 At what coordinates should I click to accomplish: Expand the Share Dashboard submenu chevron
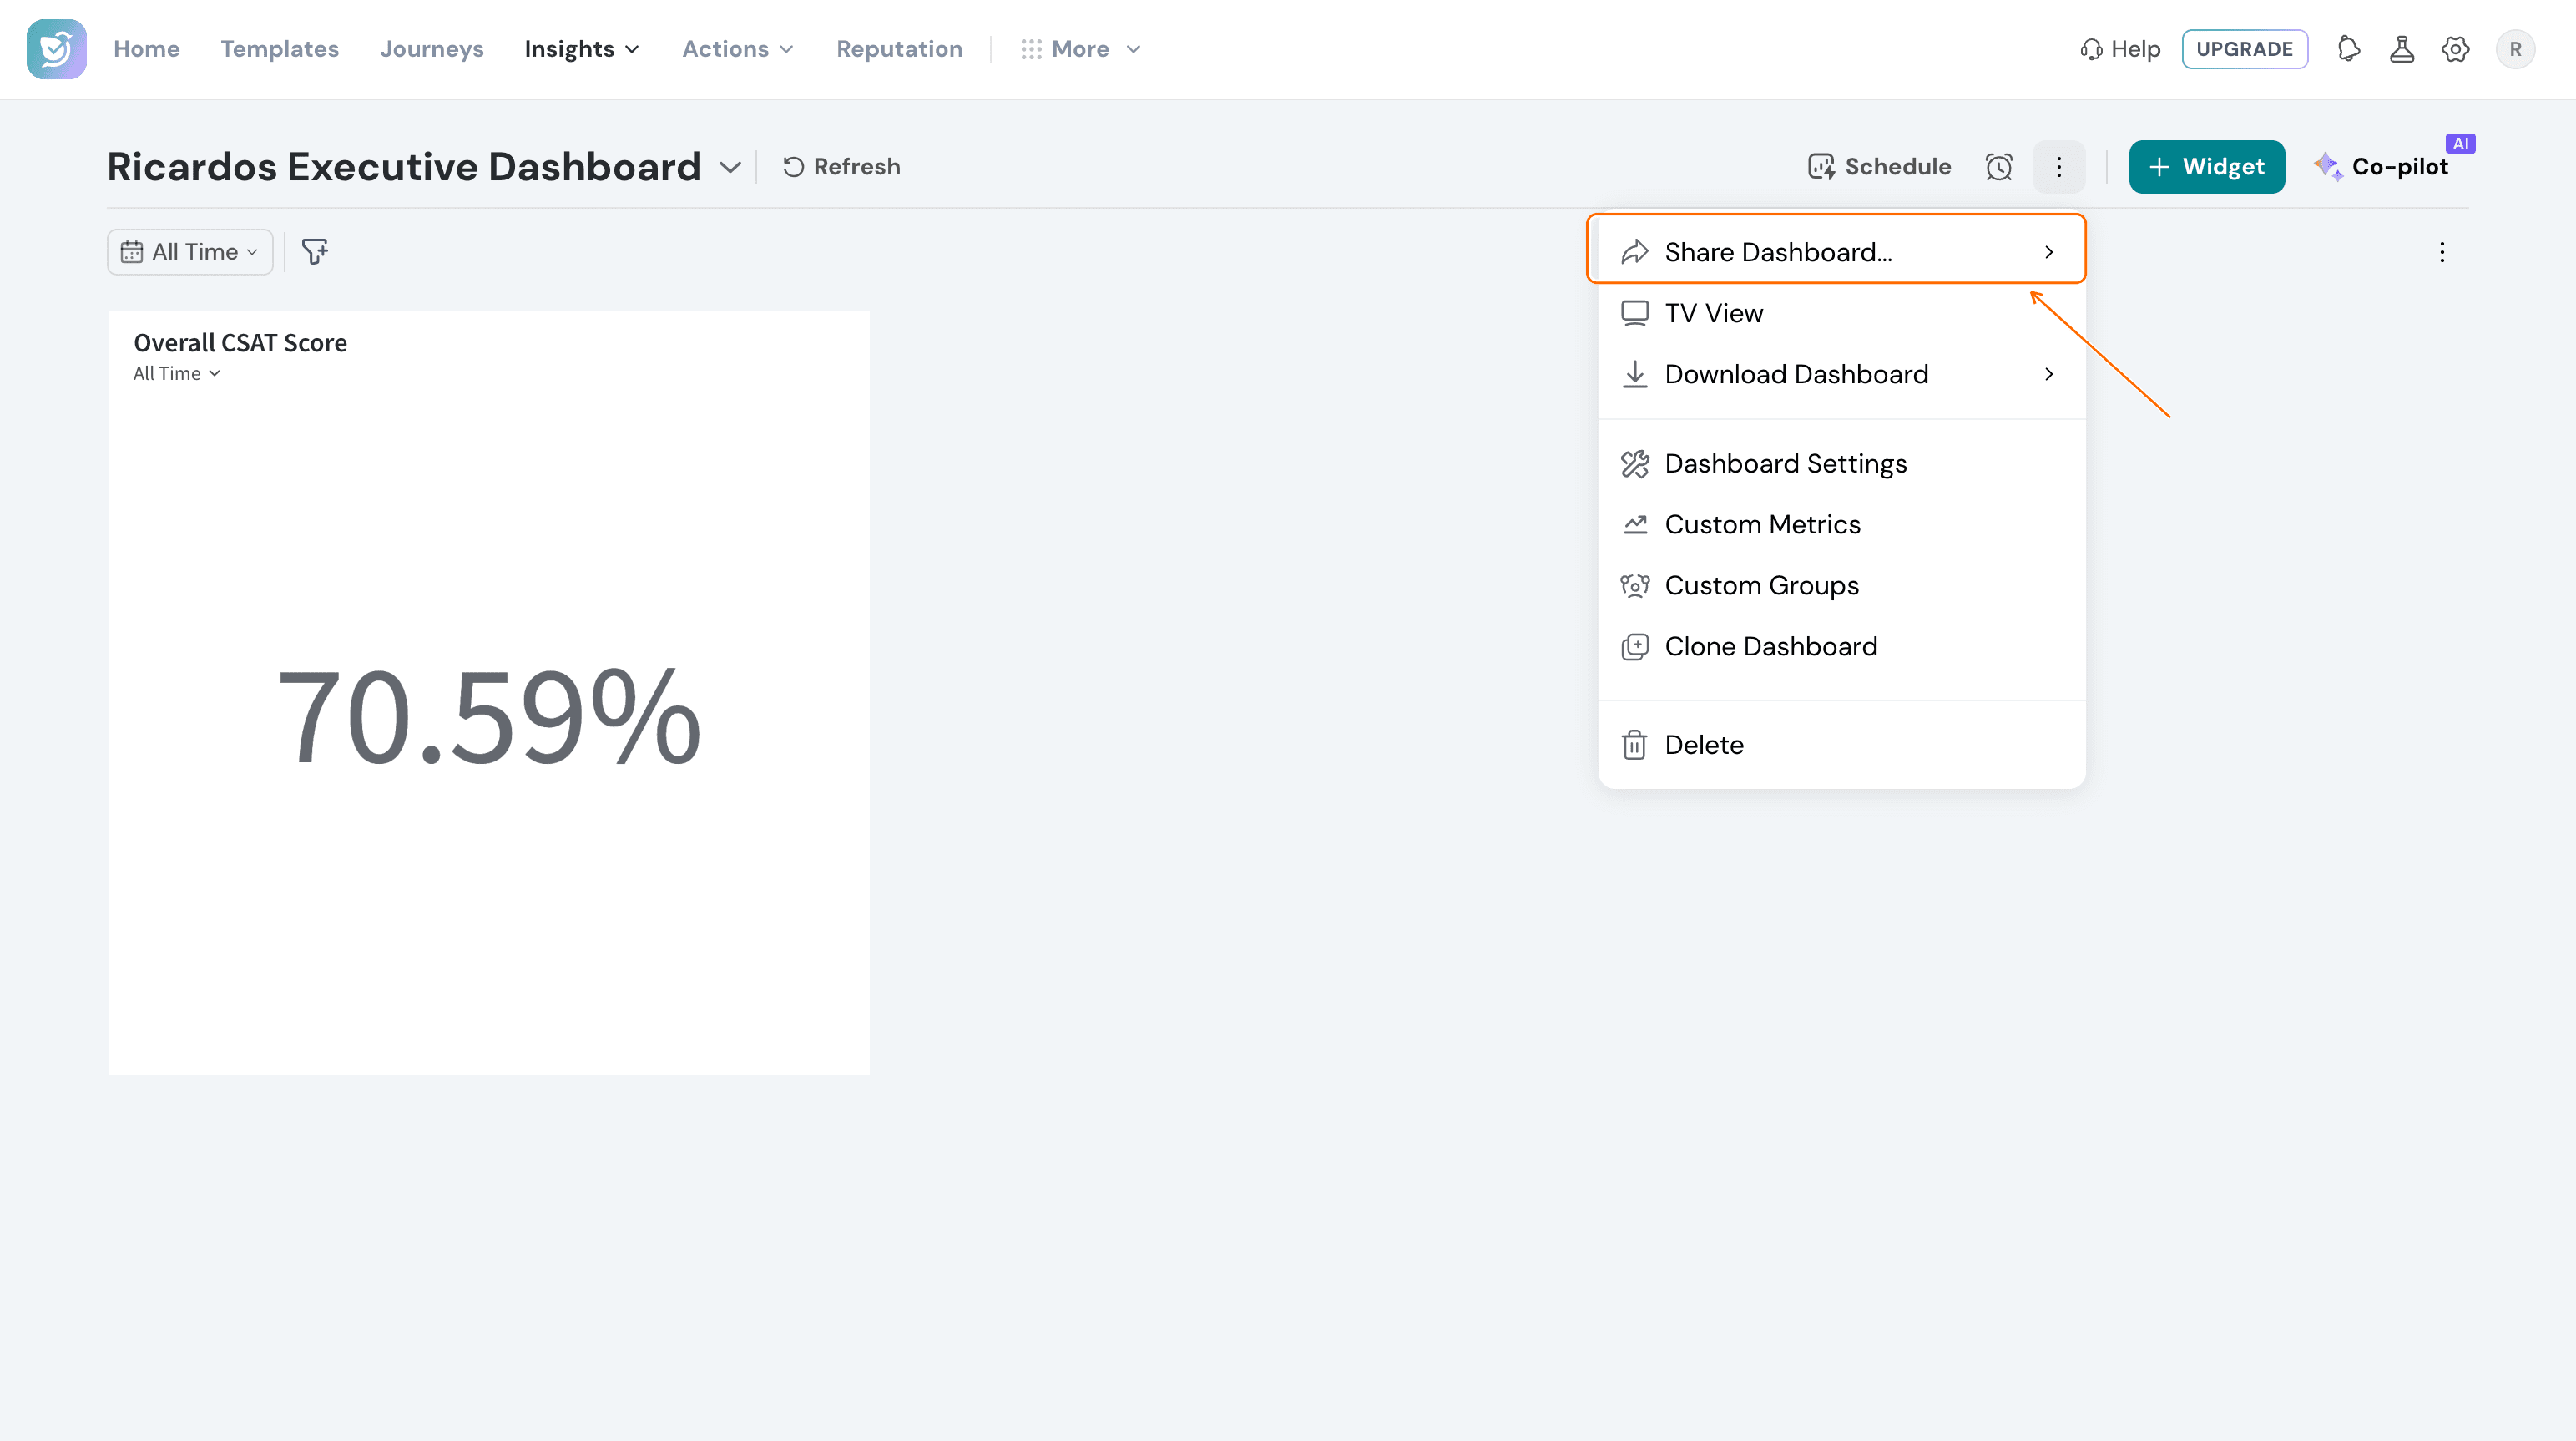tap(2049, 252)
